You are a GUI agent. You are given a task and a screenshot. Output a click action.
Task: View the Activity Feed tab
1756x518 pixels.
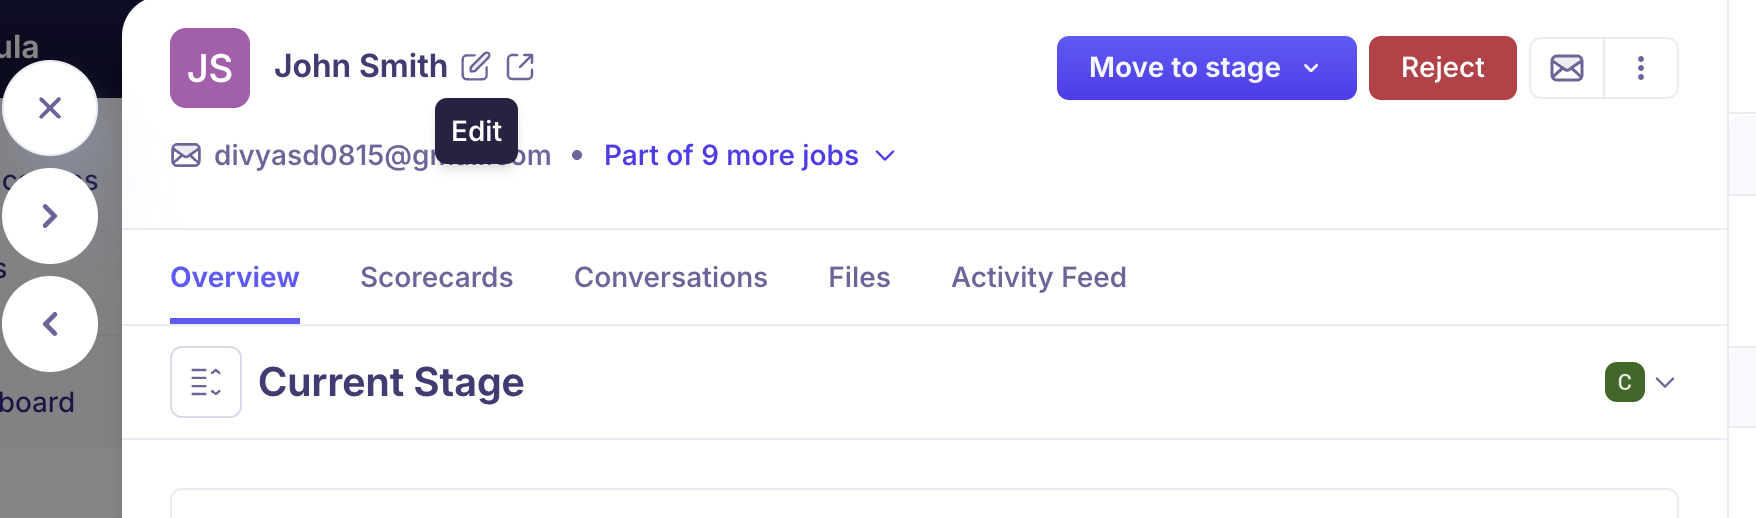pyautogui.click(x=1038, y=277)
